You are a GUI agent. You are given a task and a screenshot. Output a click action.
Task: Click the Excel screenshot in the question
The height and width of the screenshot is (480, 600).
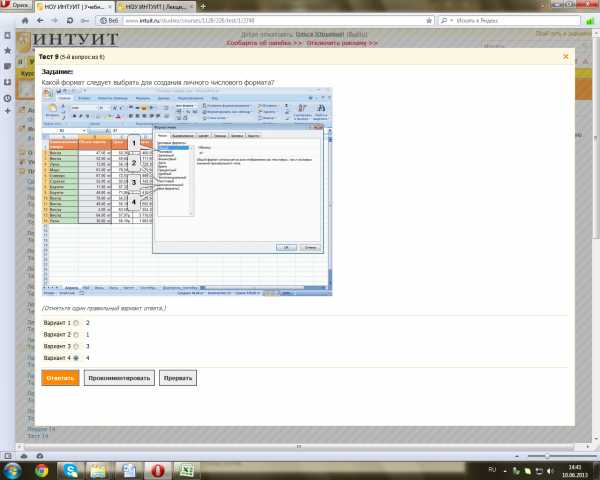click(187, 192)
